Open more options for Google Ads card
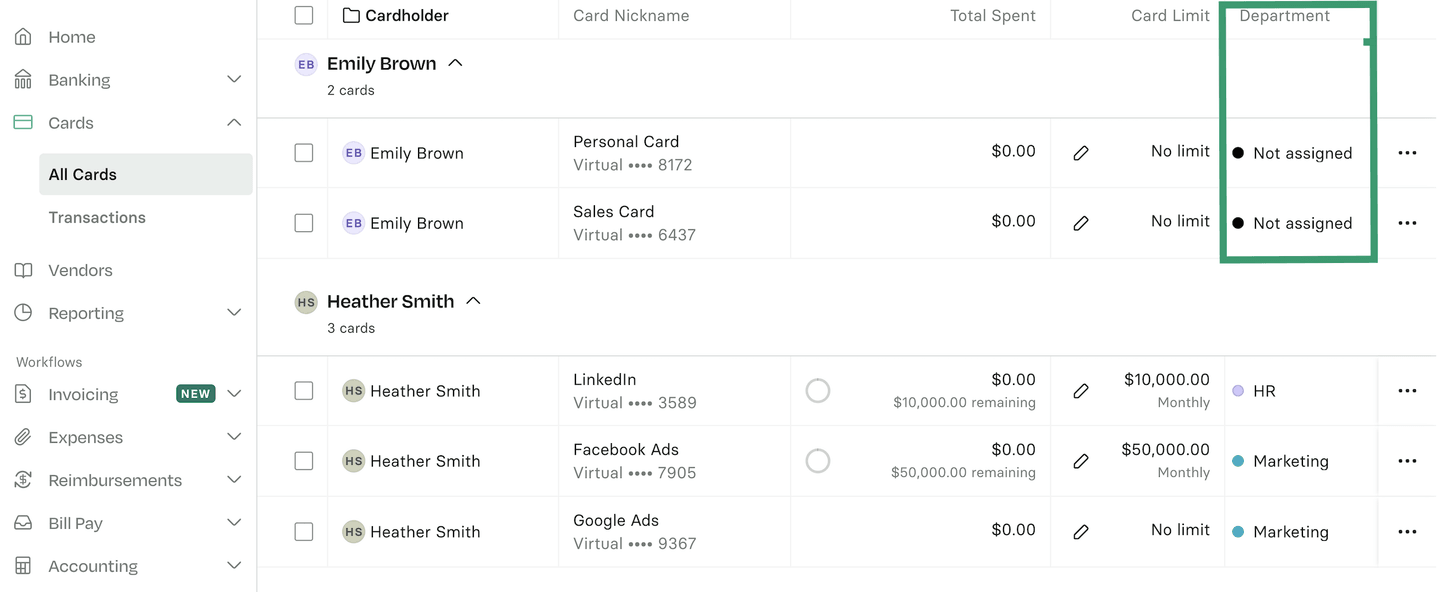 1407,532
